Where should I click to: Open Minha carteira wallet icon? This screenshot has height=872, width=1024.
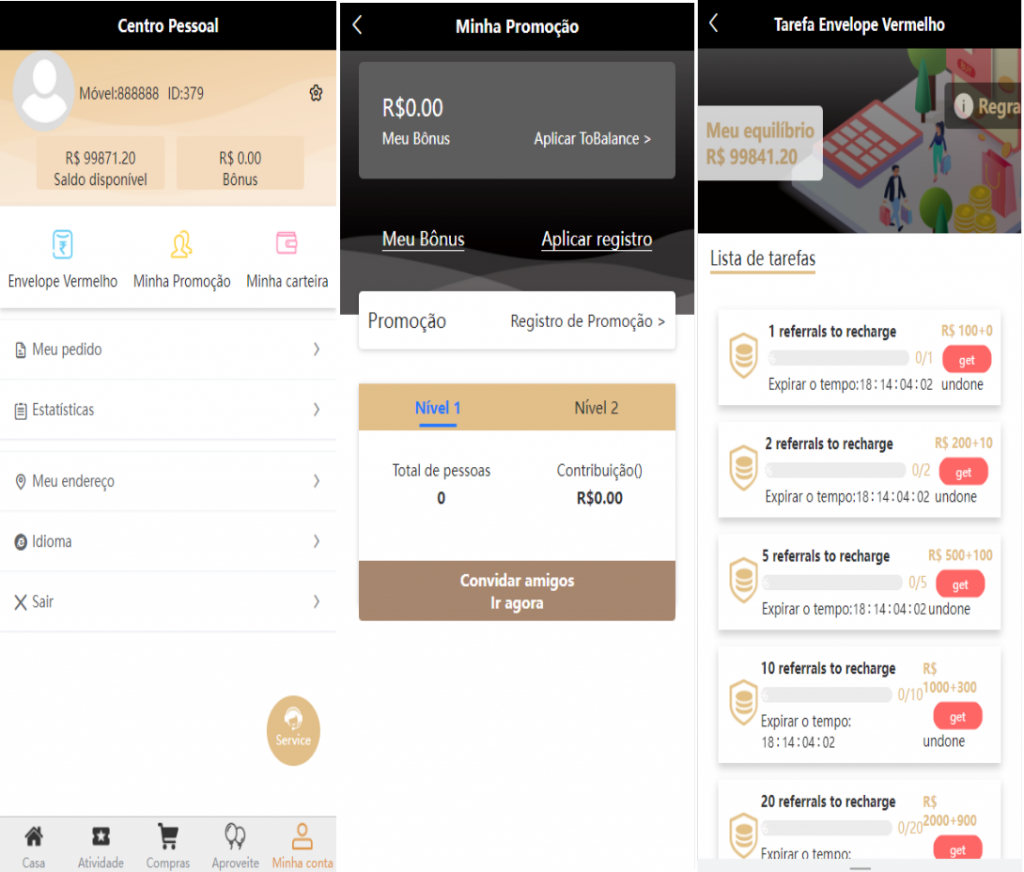pos(286,243)
